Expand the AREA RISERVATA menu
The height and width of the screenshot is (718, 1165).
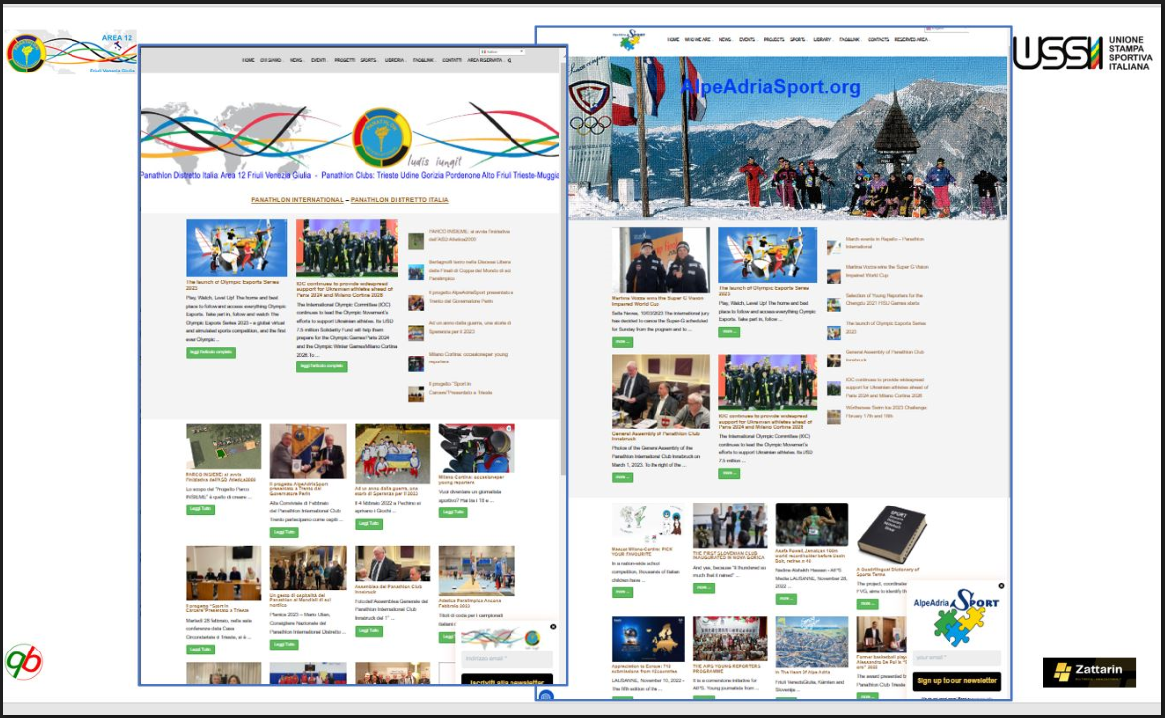(x=484, y=60)
